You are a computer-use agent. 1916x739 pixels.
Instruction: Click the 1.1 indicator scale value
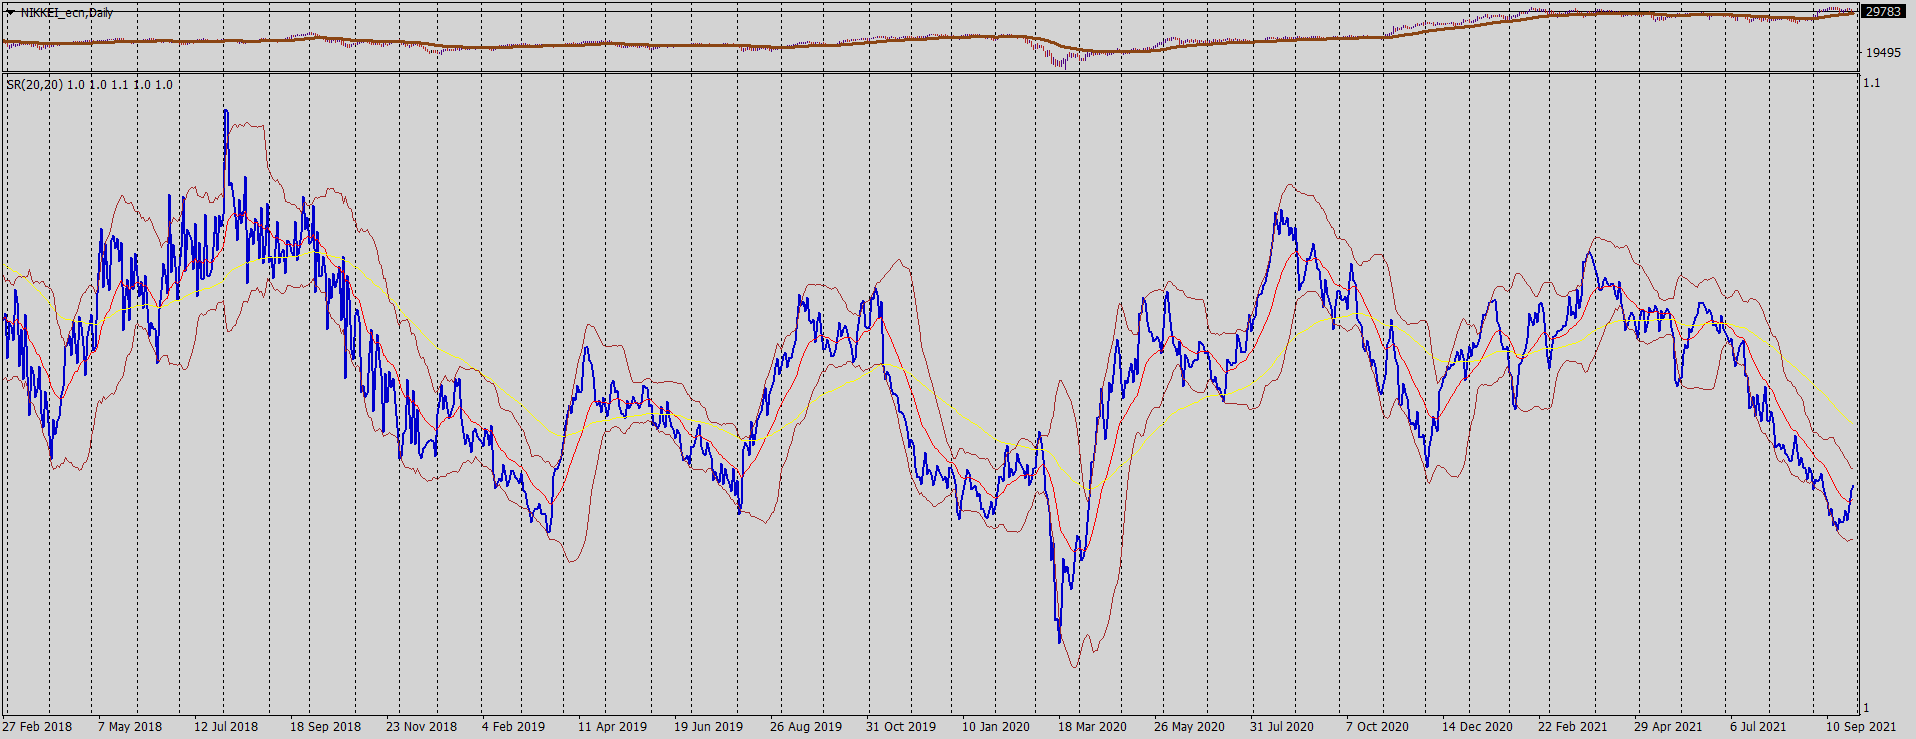pyautogui.click(x=1872, y=83)
